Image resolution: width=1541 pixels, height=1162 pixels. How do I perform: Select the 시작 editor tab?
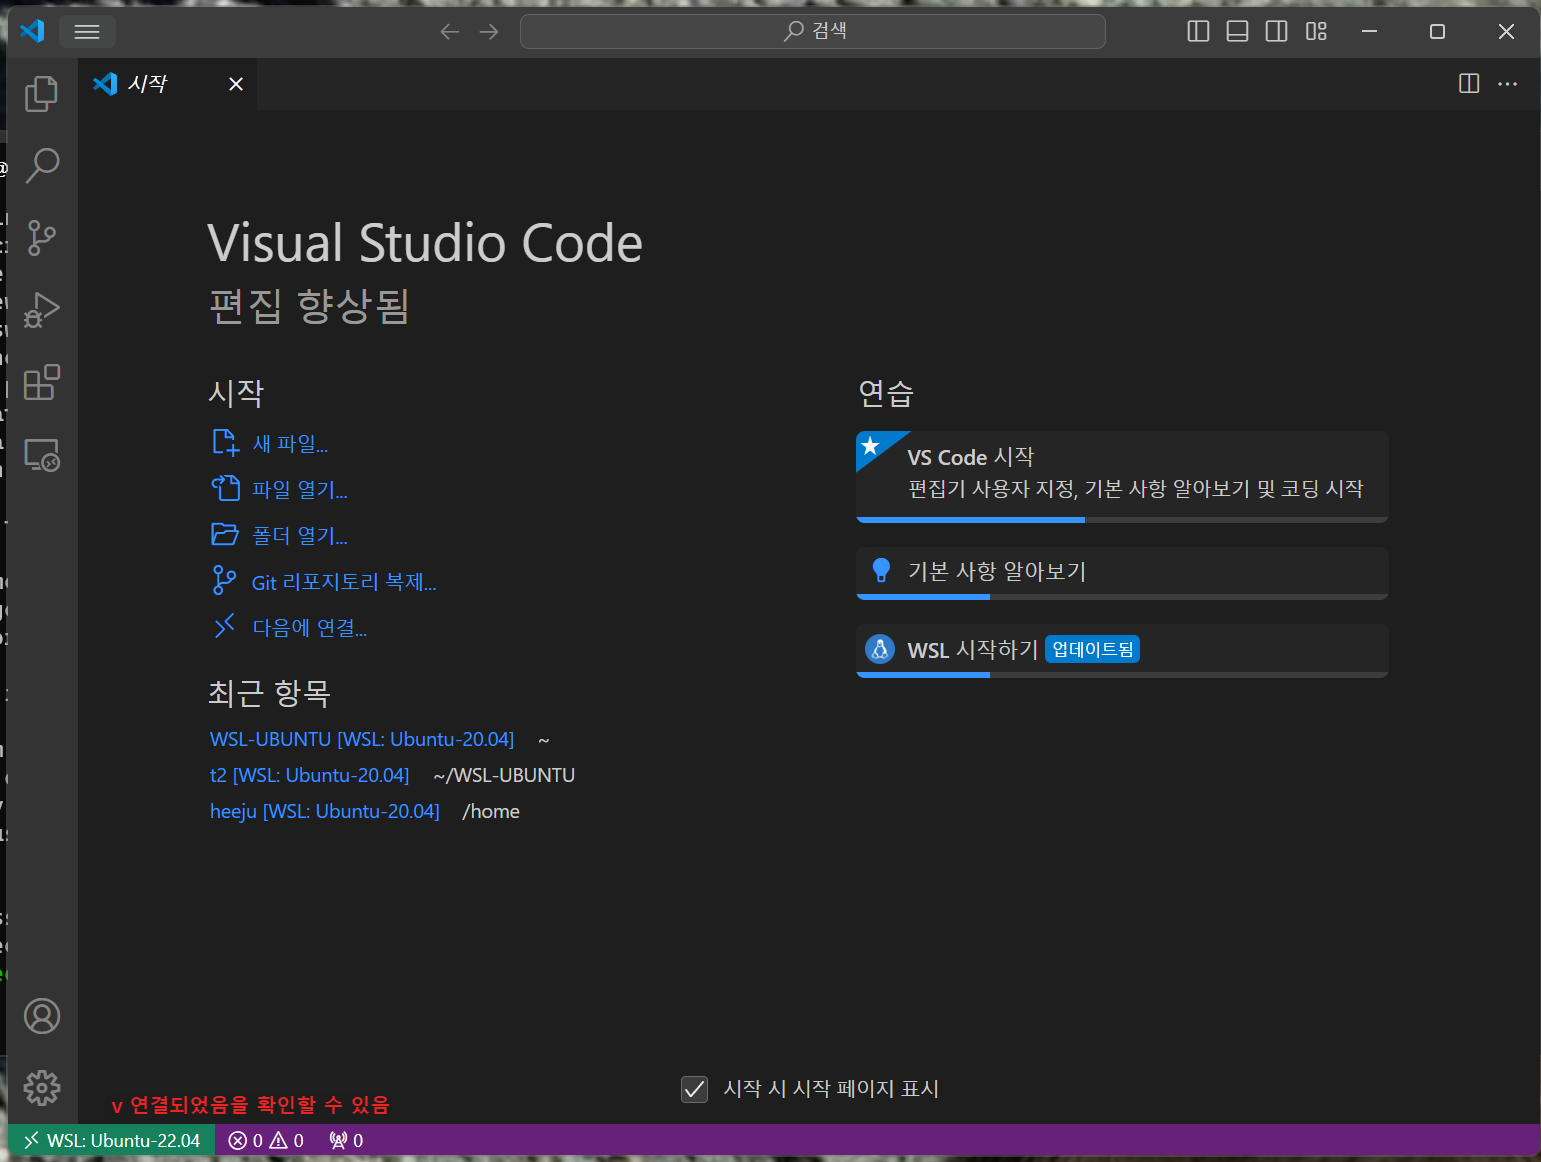pyautogui.click(x=168, y=84)
